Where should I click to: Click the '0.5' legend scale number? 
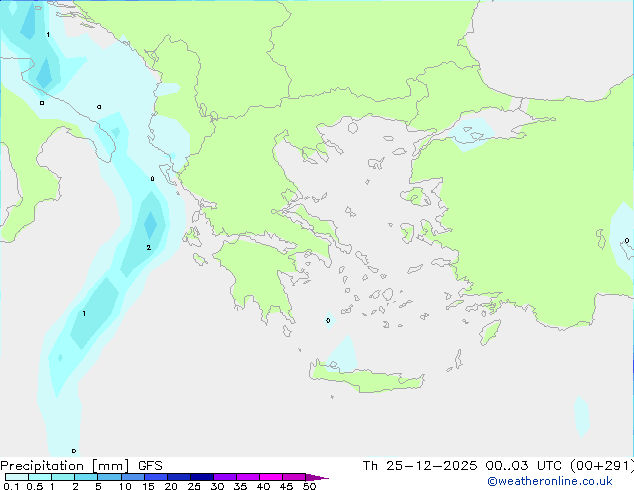click(x=35, y=486)
